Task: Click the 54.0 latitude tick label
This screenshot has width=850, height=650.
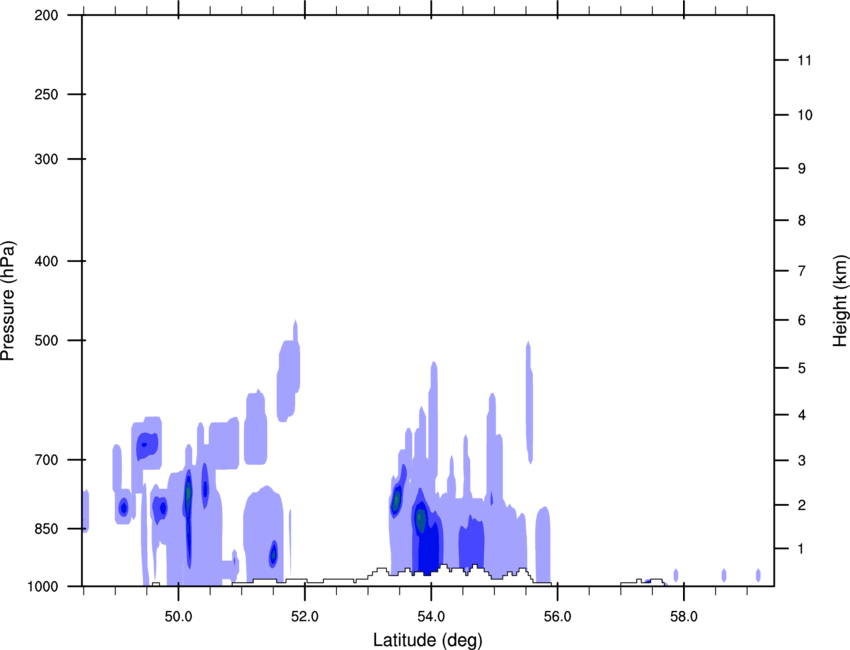Action: point(432,617)
